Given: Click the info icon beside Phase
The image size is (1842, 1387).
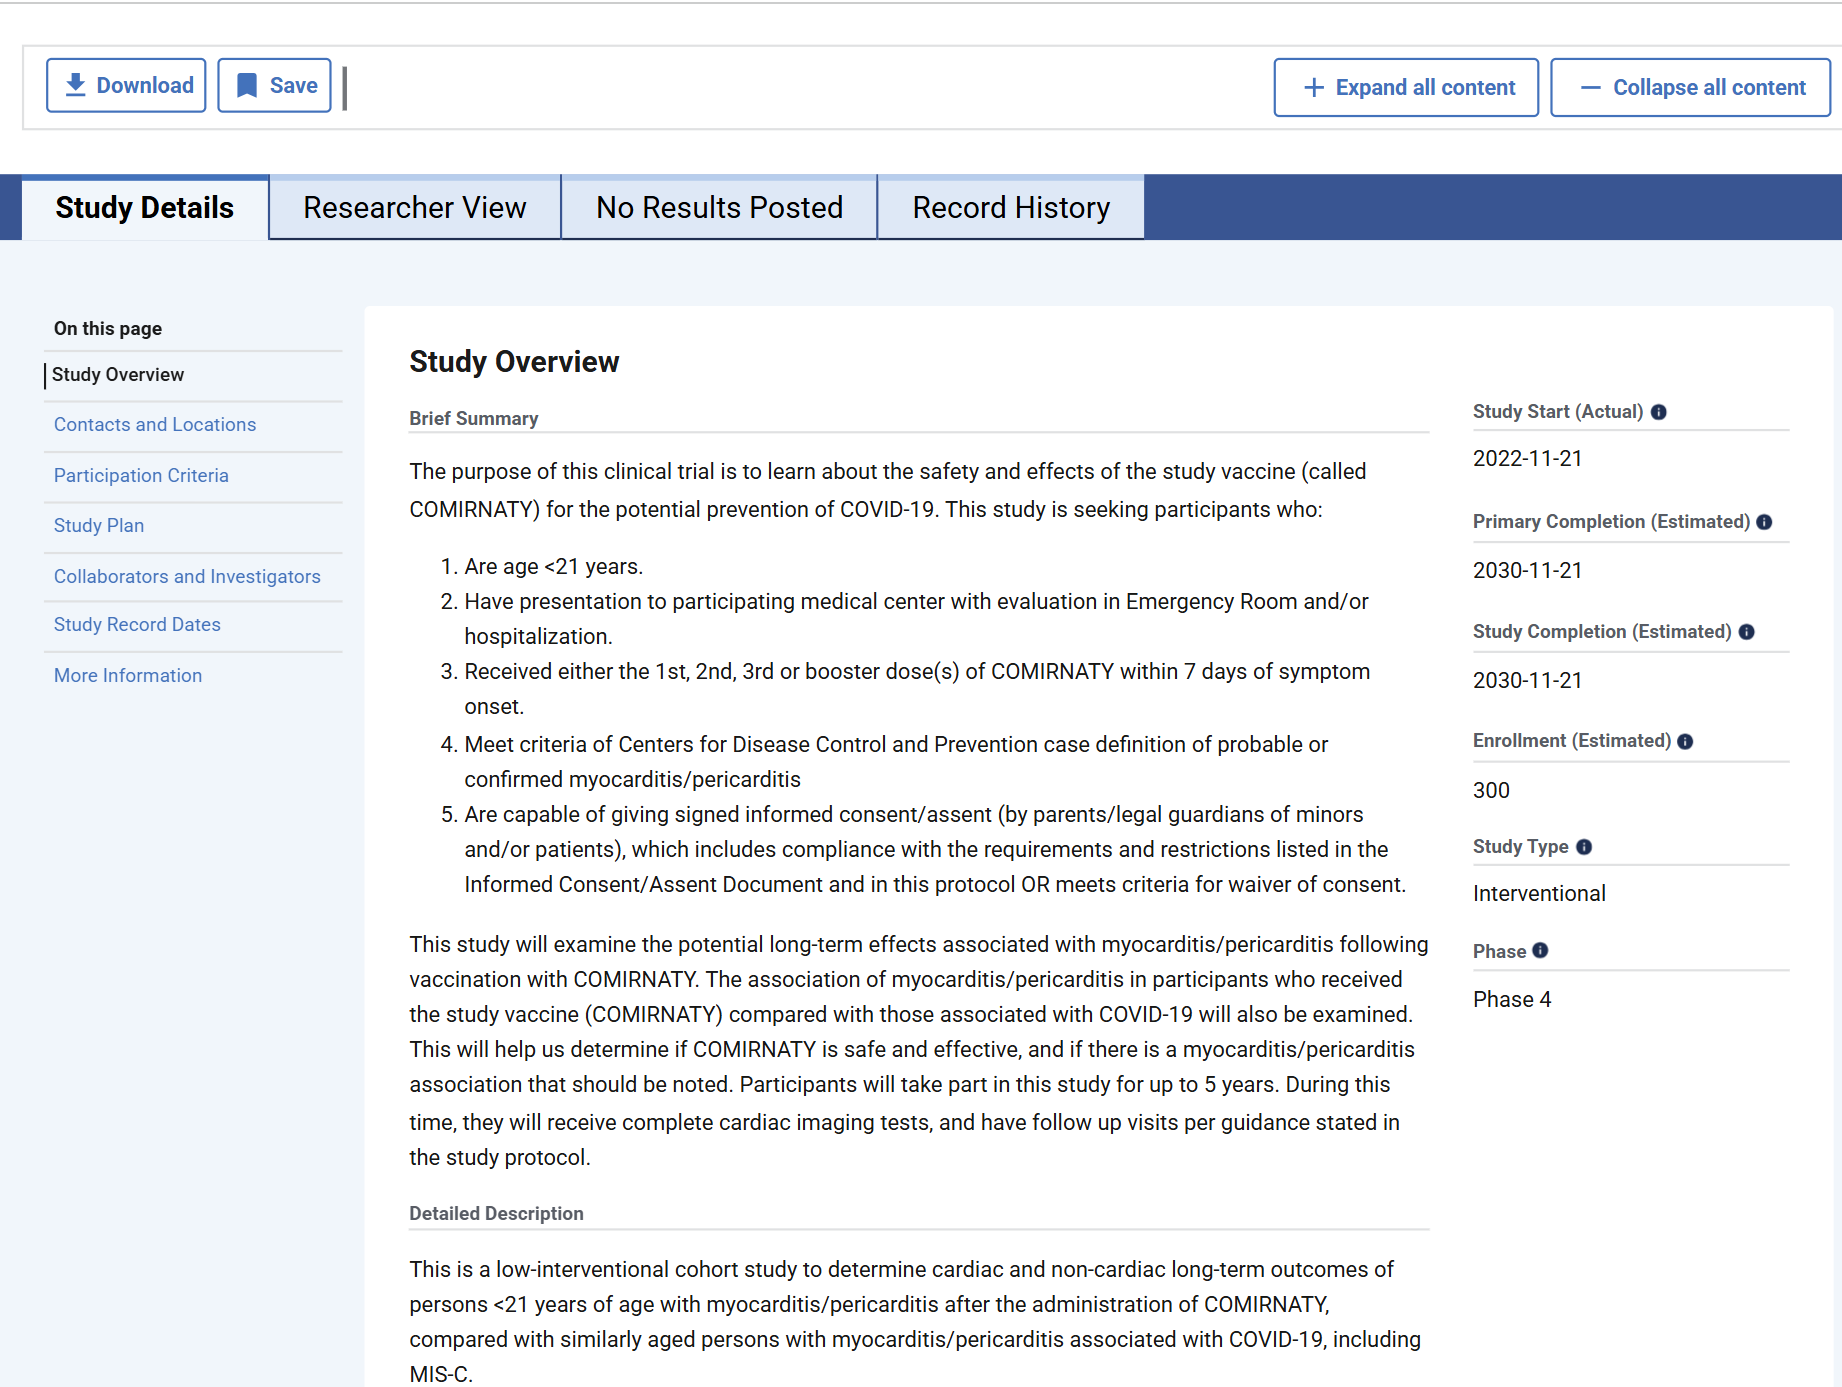Looking at the screenshot, I should pos(1540,951).
